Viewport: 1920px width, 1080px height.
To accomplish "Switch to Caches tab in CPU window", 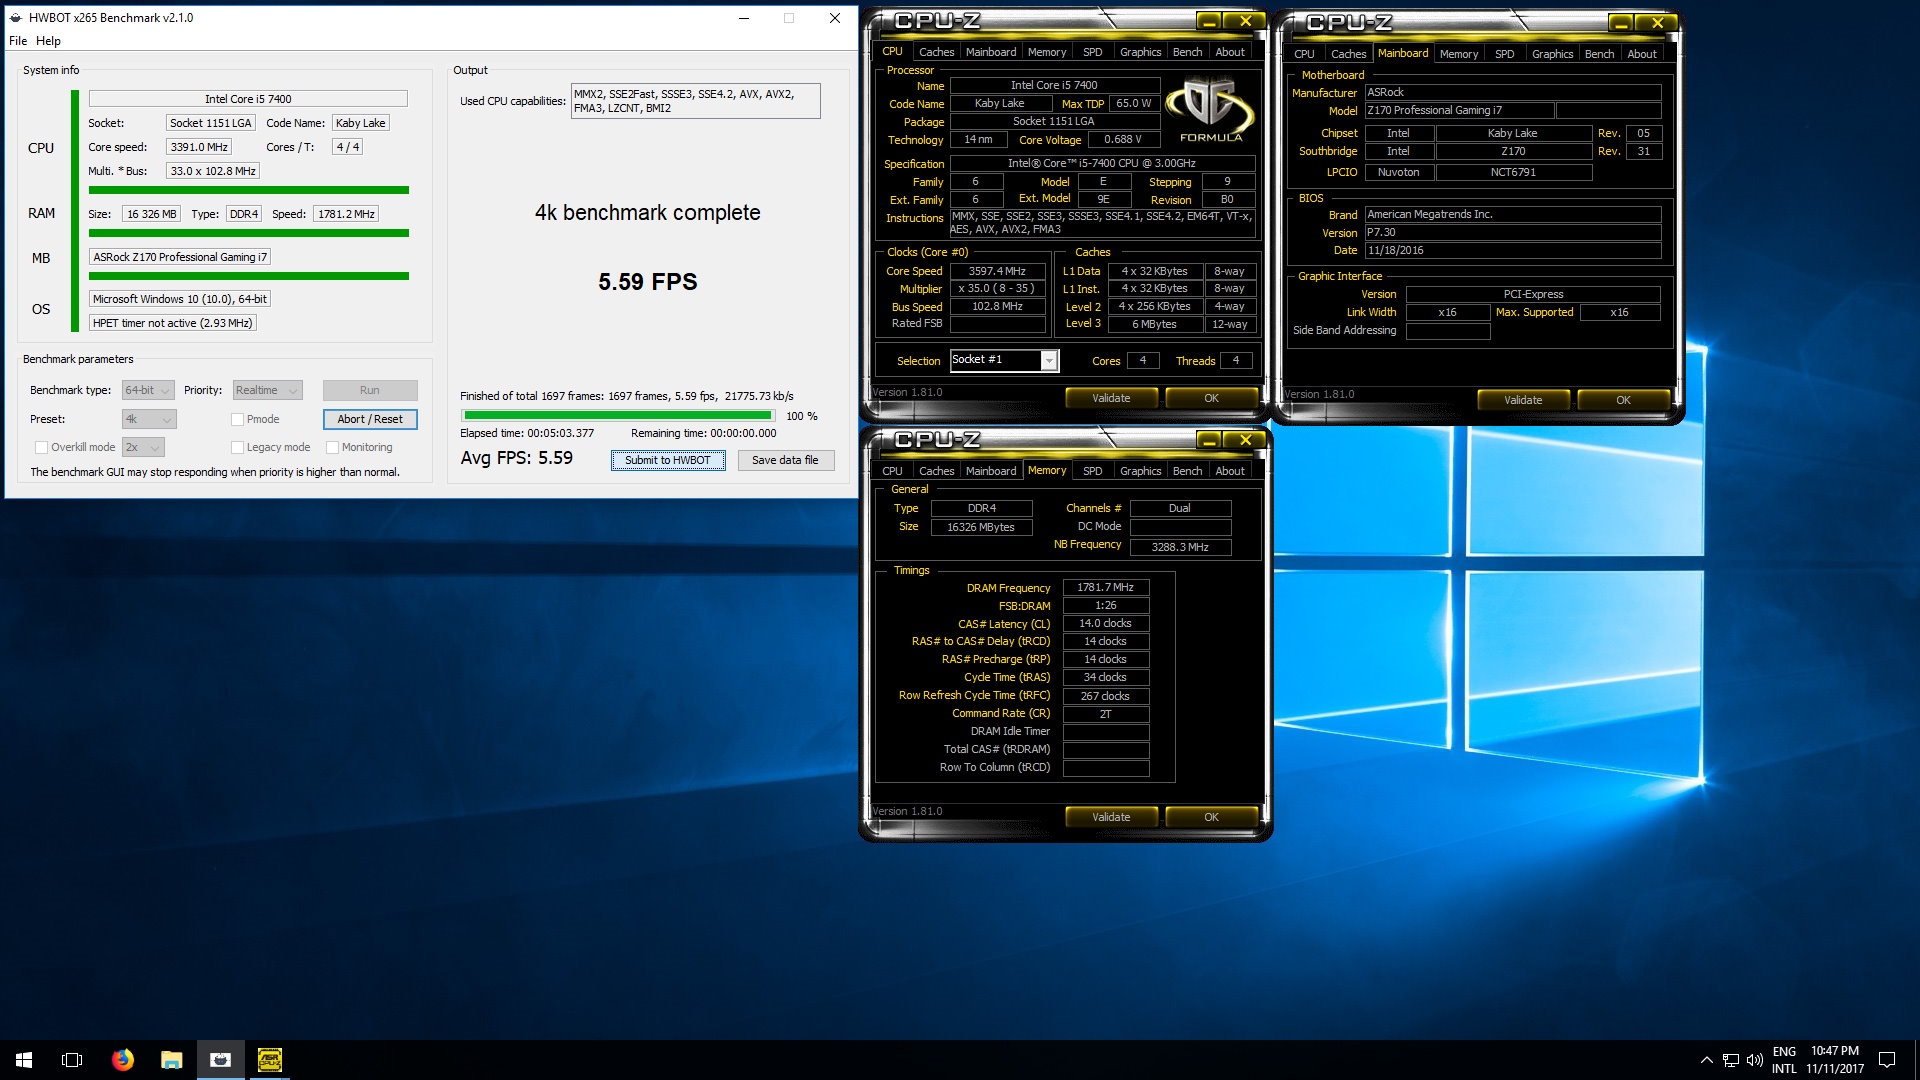I will pos(936,52).
